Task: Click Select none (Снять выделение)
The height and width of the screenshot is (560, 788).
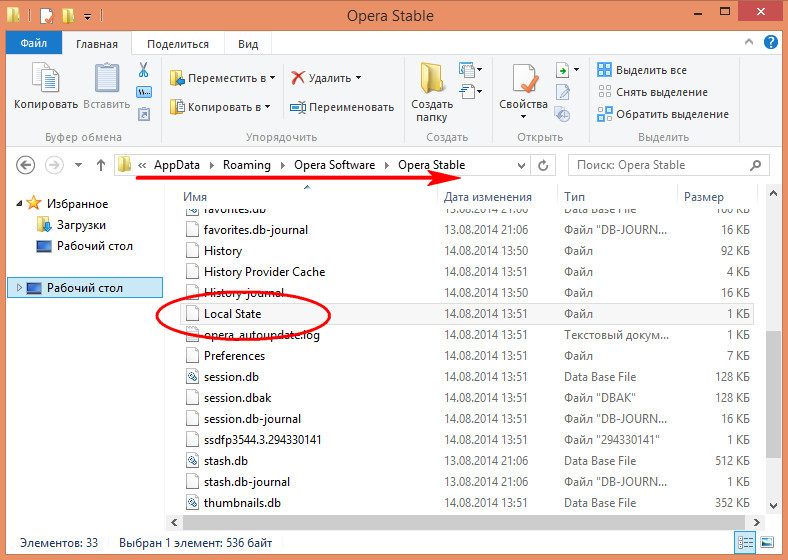Action: pyautogui.click(x=652, y=92)
